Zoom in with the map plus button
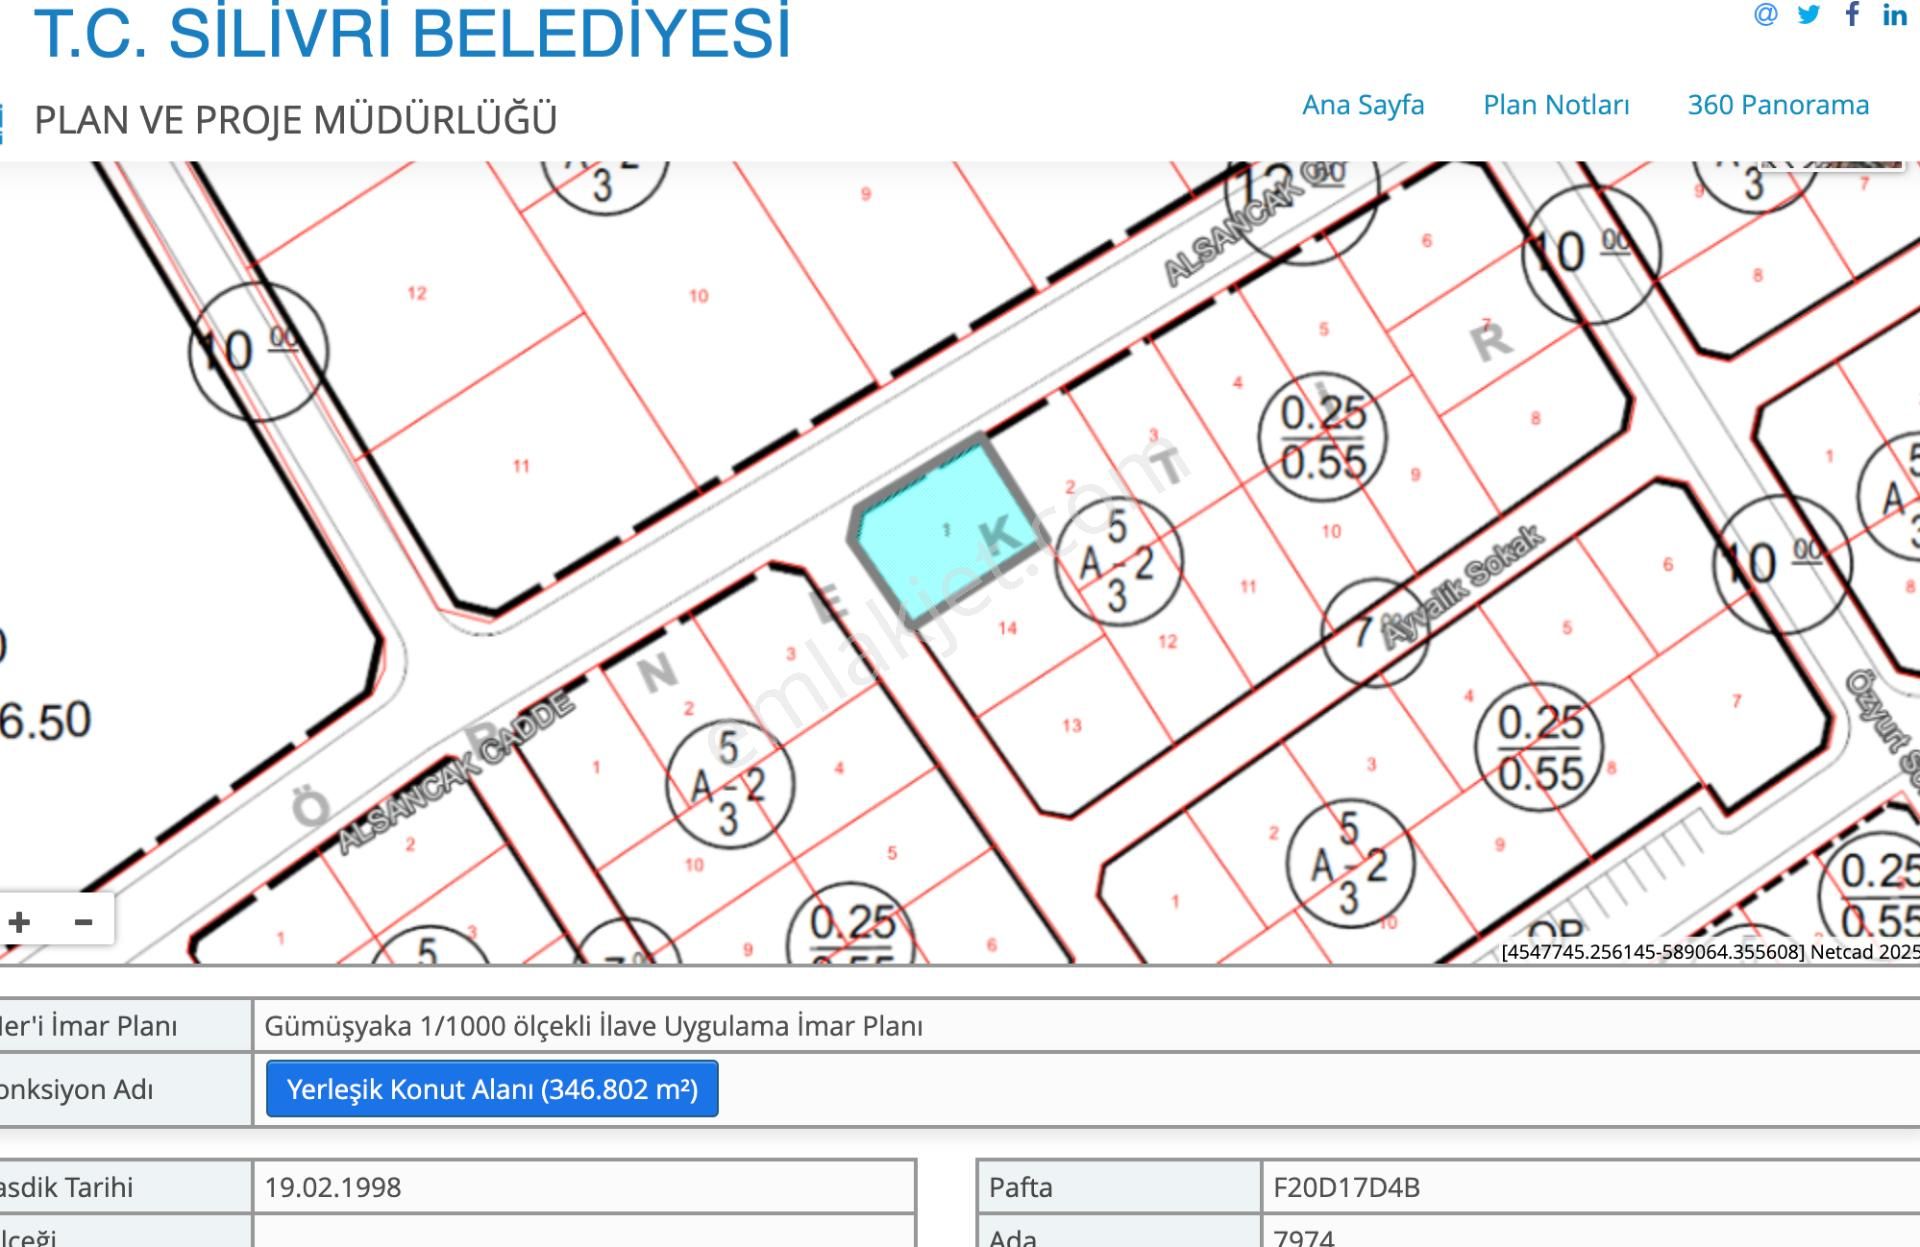This screenshot has width=1920, height=1247. coord(20,921)
